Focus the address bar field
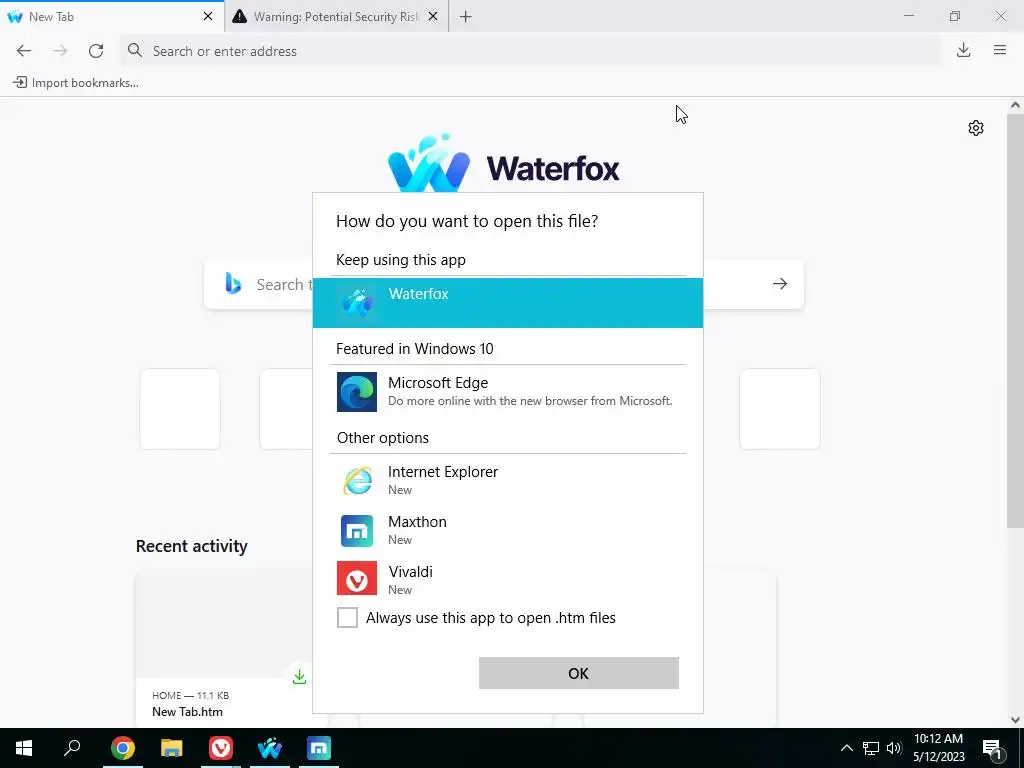 tap(530, 51)
